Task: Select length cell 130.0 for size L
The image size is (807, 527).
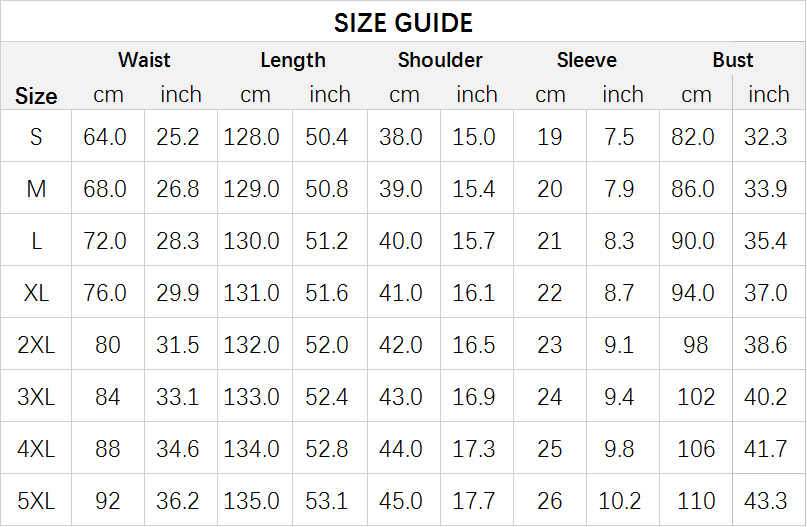Action: [x=251, y=241]
